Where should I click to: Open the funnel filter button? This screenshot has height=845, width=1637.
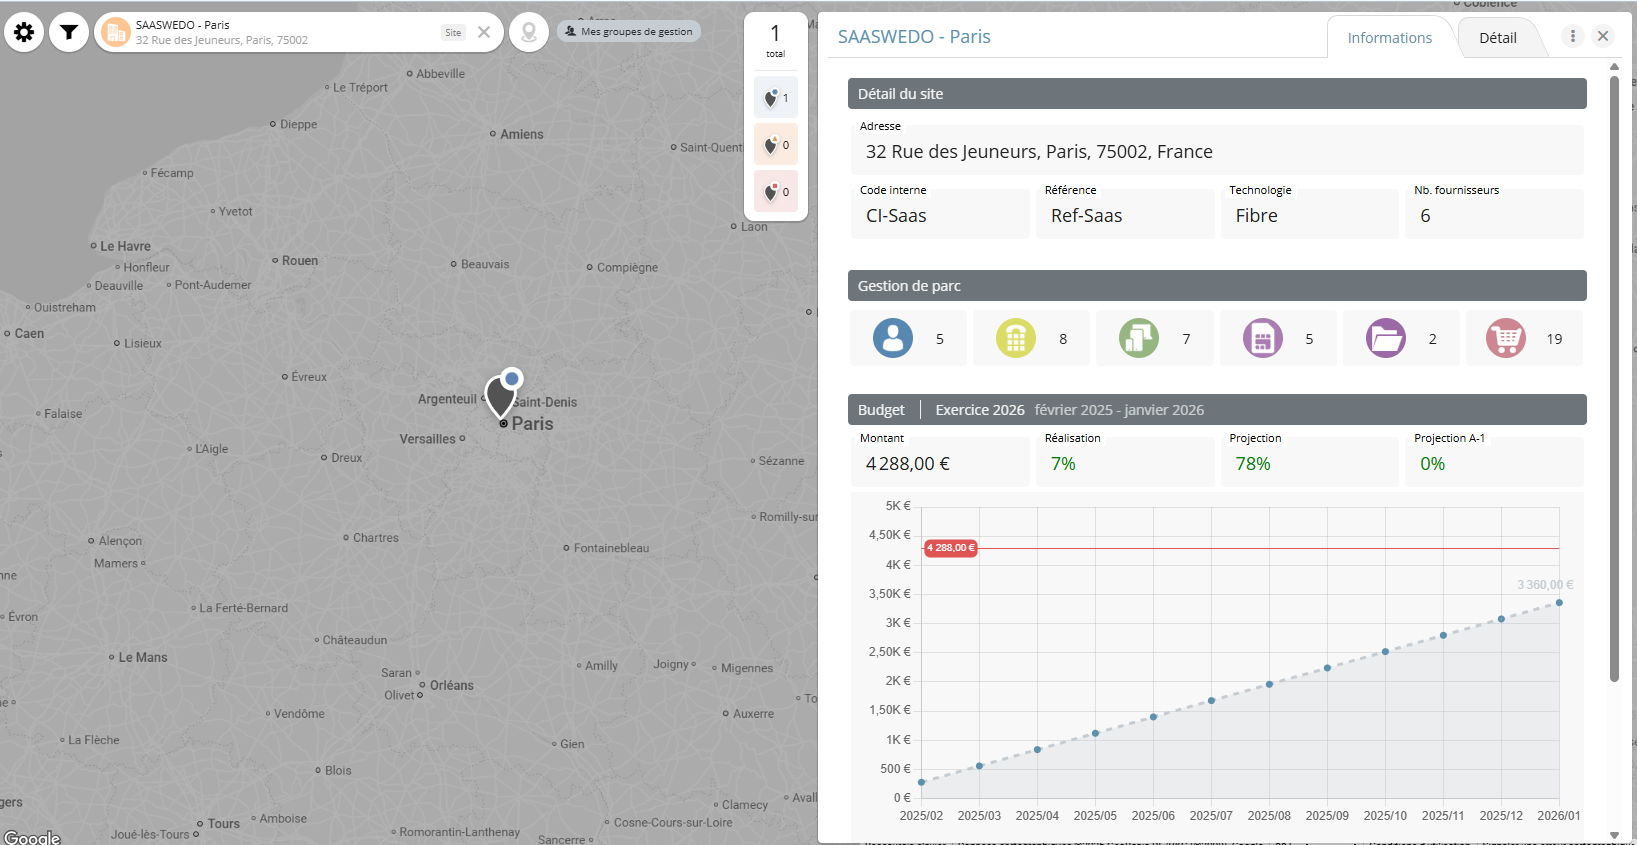pyautogui.click(x=69, y=33)
